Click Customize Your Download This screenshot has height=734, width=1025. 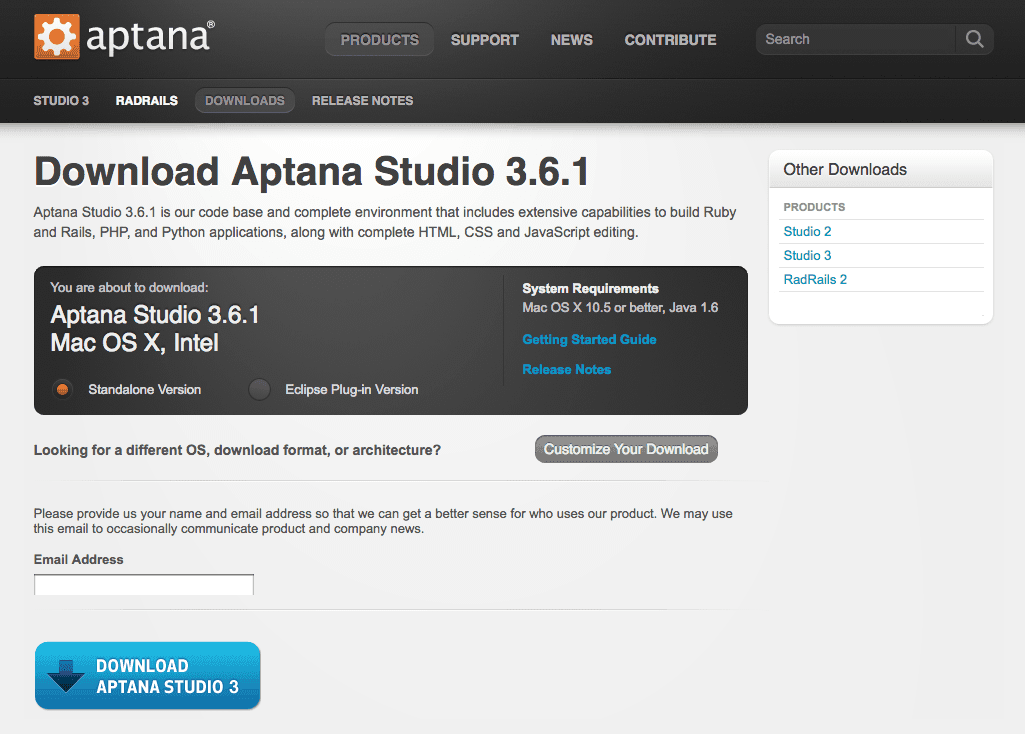[626, 449]
